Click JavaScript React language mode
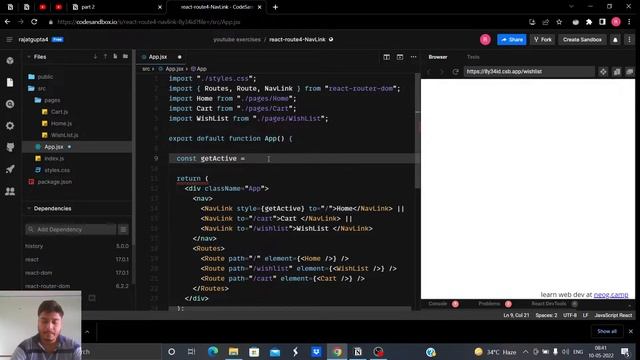This screenshot has width=640, height=360. (613, 315)
